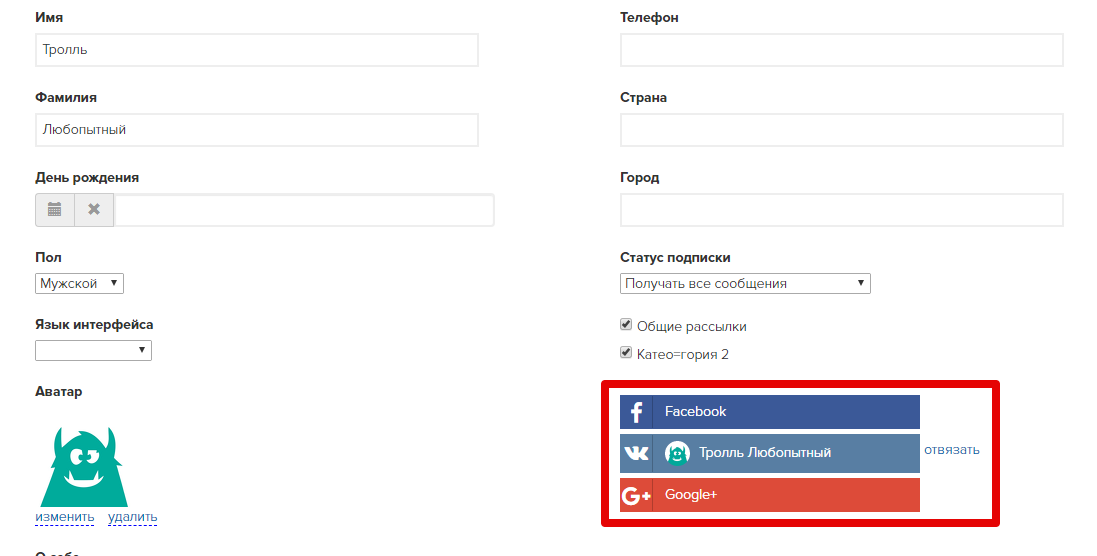The width and height of the screenshot is (1097, 556).
Task: Toggle the Общие рассылки checkbox
Action: (x=626, y=325)
